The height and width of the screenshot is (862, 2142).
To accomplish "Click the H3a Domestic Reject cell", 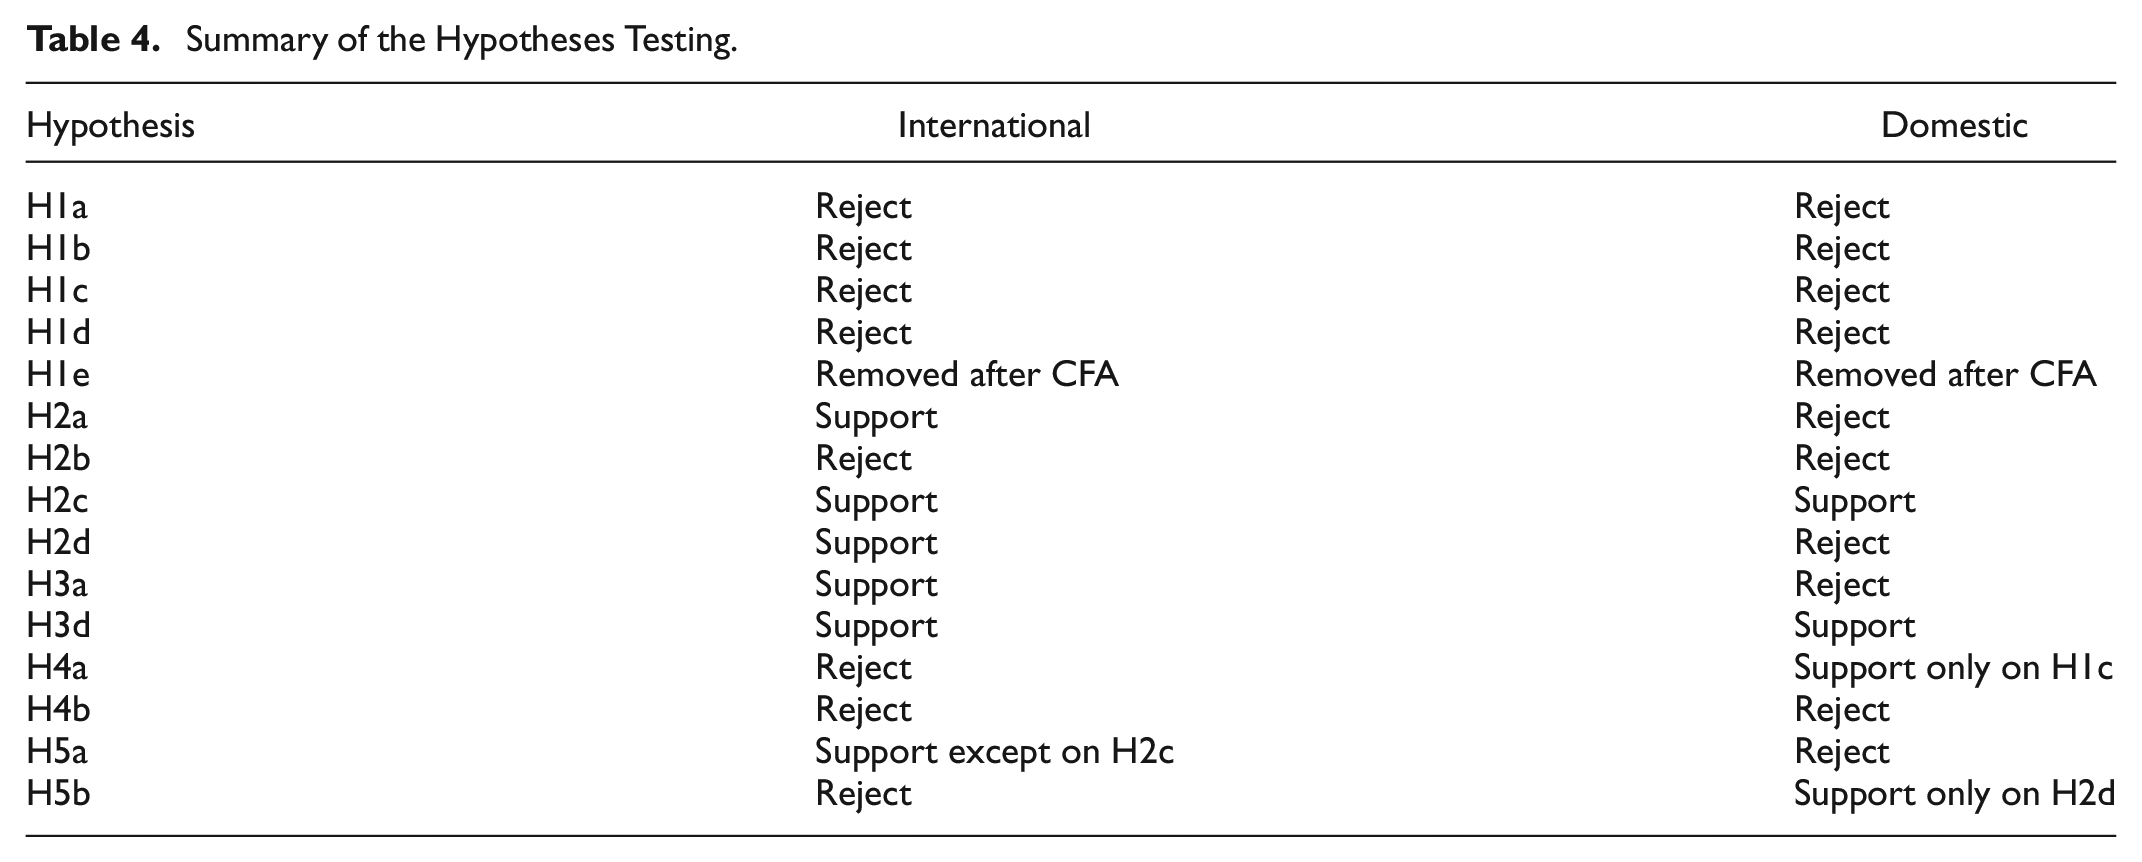I will (x=1842, y=585).
